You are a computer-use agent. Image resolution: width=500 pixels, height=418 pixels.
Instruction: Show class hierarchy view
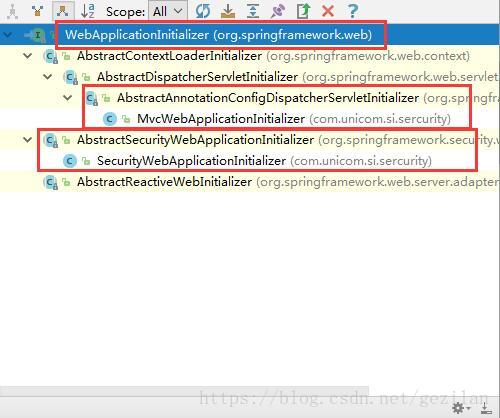[12, 11]
